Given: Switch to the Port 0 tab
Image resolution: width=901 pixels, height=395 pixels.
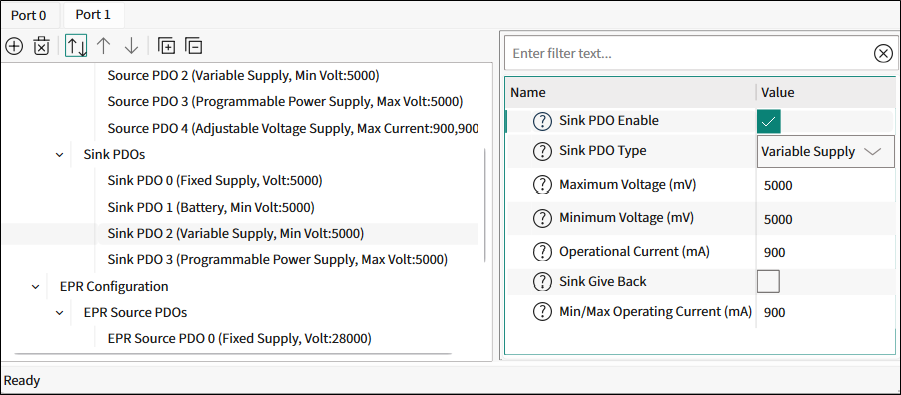Looking at the screenshot, I should tap(29, 16).
